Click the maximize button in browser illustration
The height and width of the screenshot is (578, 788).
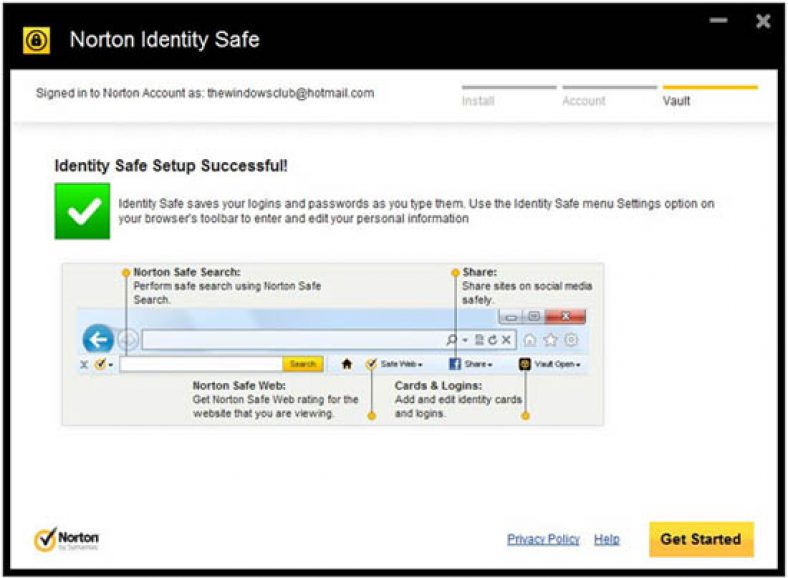point(534,317)
